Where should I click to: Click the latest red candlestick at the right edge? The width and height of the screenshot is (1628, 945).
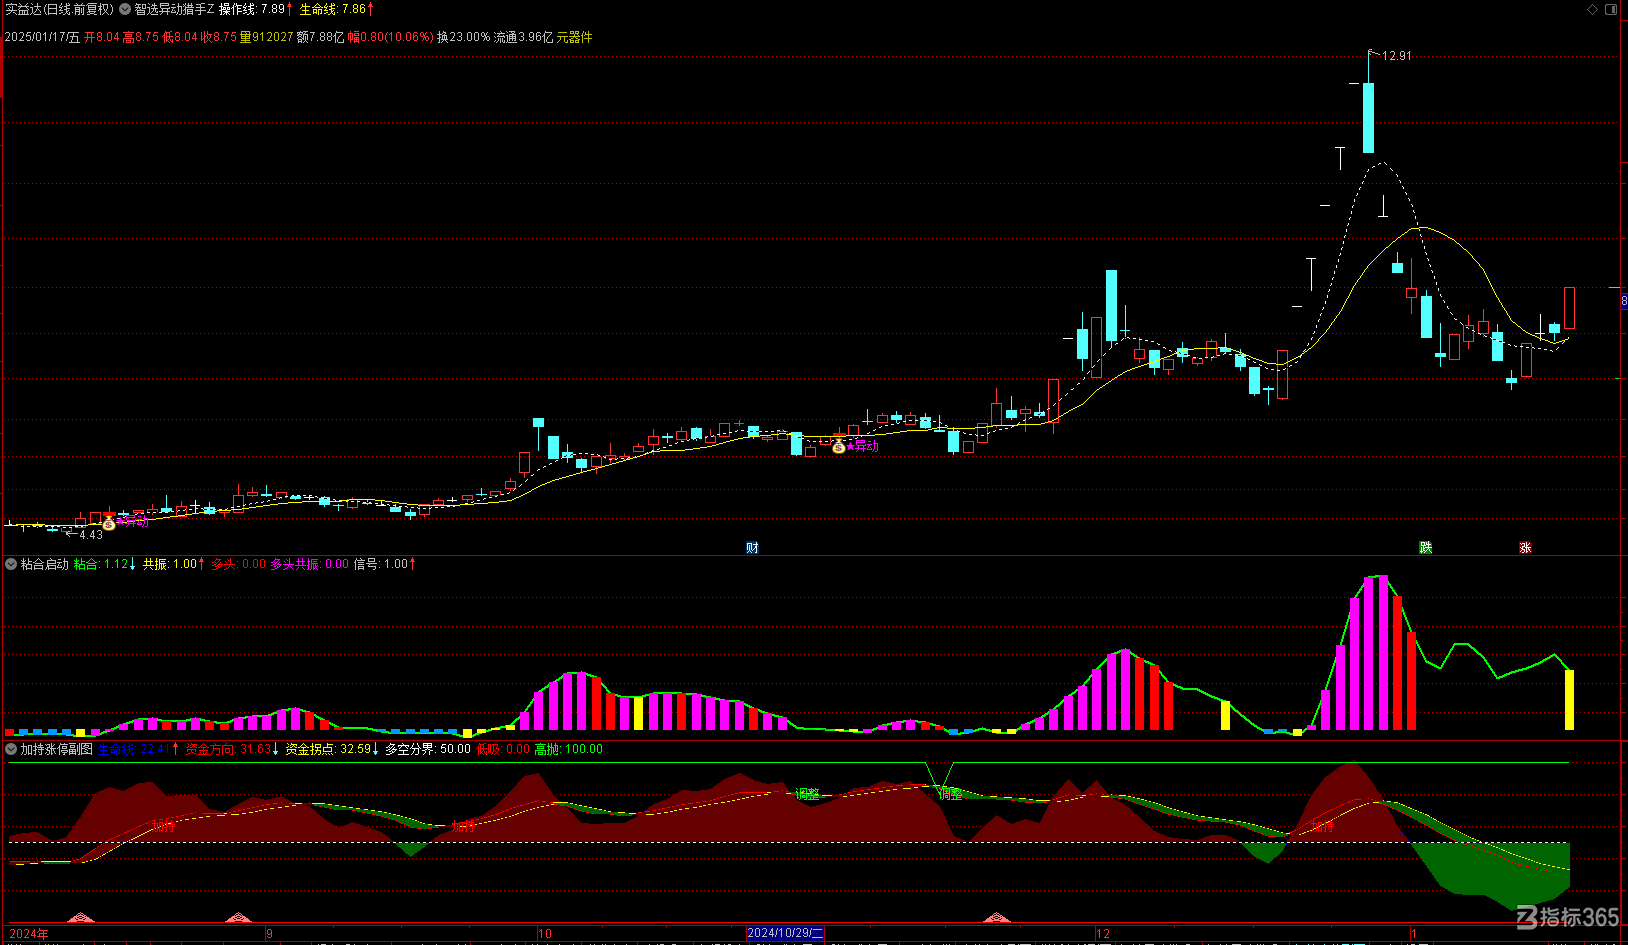pyautogui.click(x=1569, y=308)
